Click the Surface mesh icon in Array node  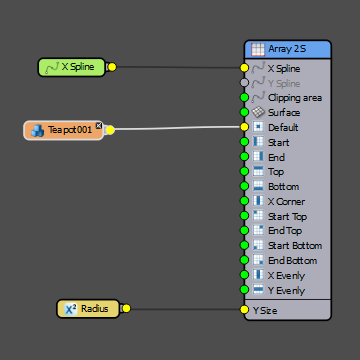click(258, 112)
